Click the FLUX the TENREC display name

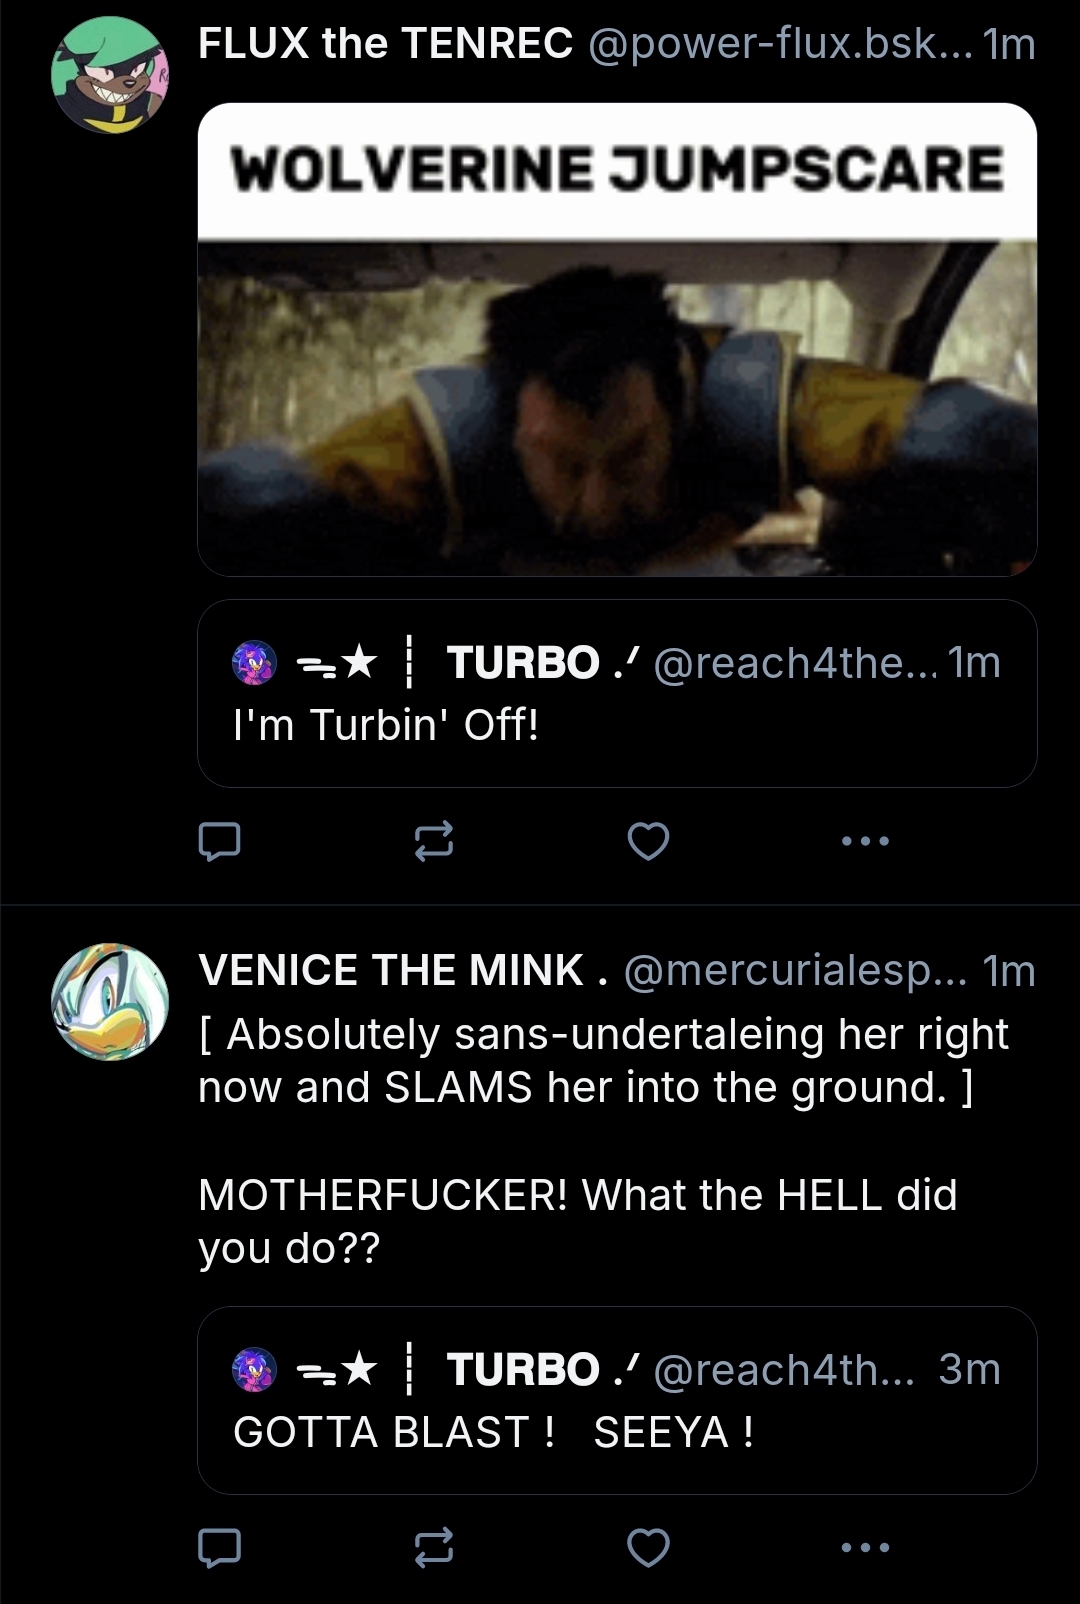[x=385, y=44]
